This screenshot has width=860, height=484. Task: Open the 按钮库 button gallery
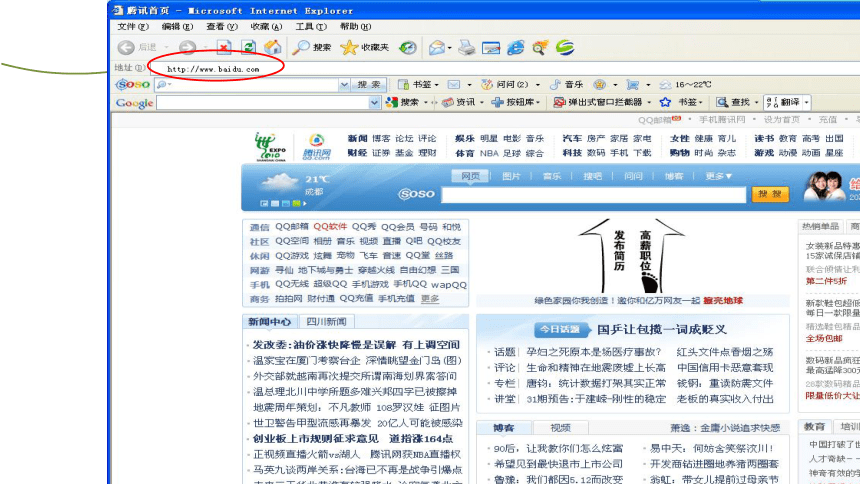[x=511, y=102]
